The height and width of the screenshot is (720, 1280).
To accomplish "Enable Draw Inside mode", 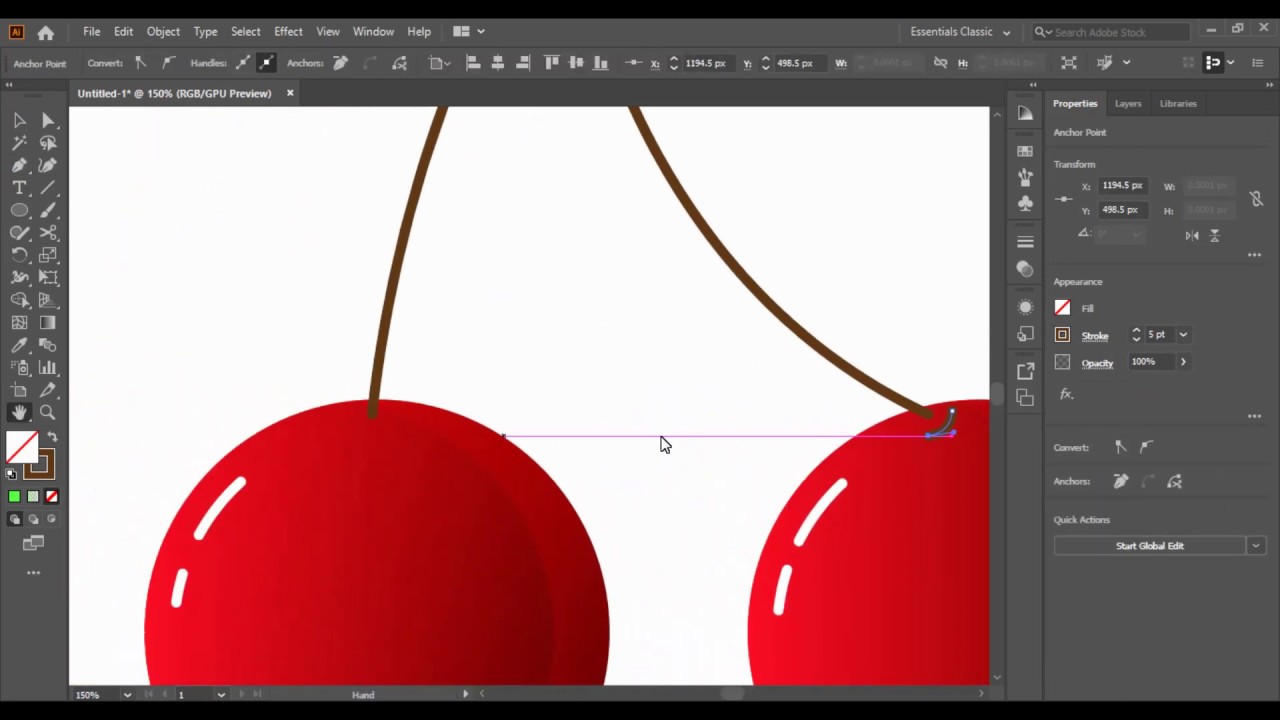I will pyautogui.click(x=51, y=519).
